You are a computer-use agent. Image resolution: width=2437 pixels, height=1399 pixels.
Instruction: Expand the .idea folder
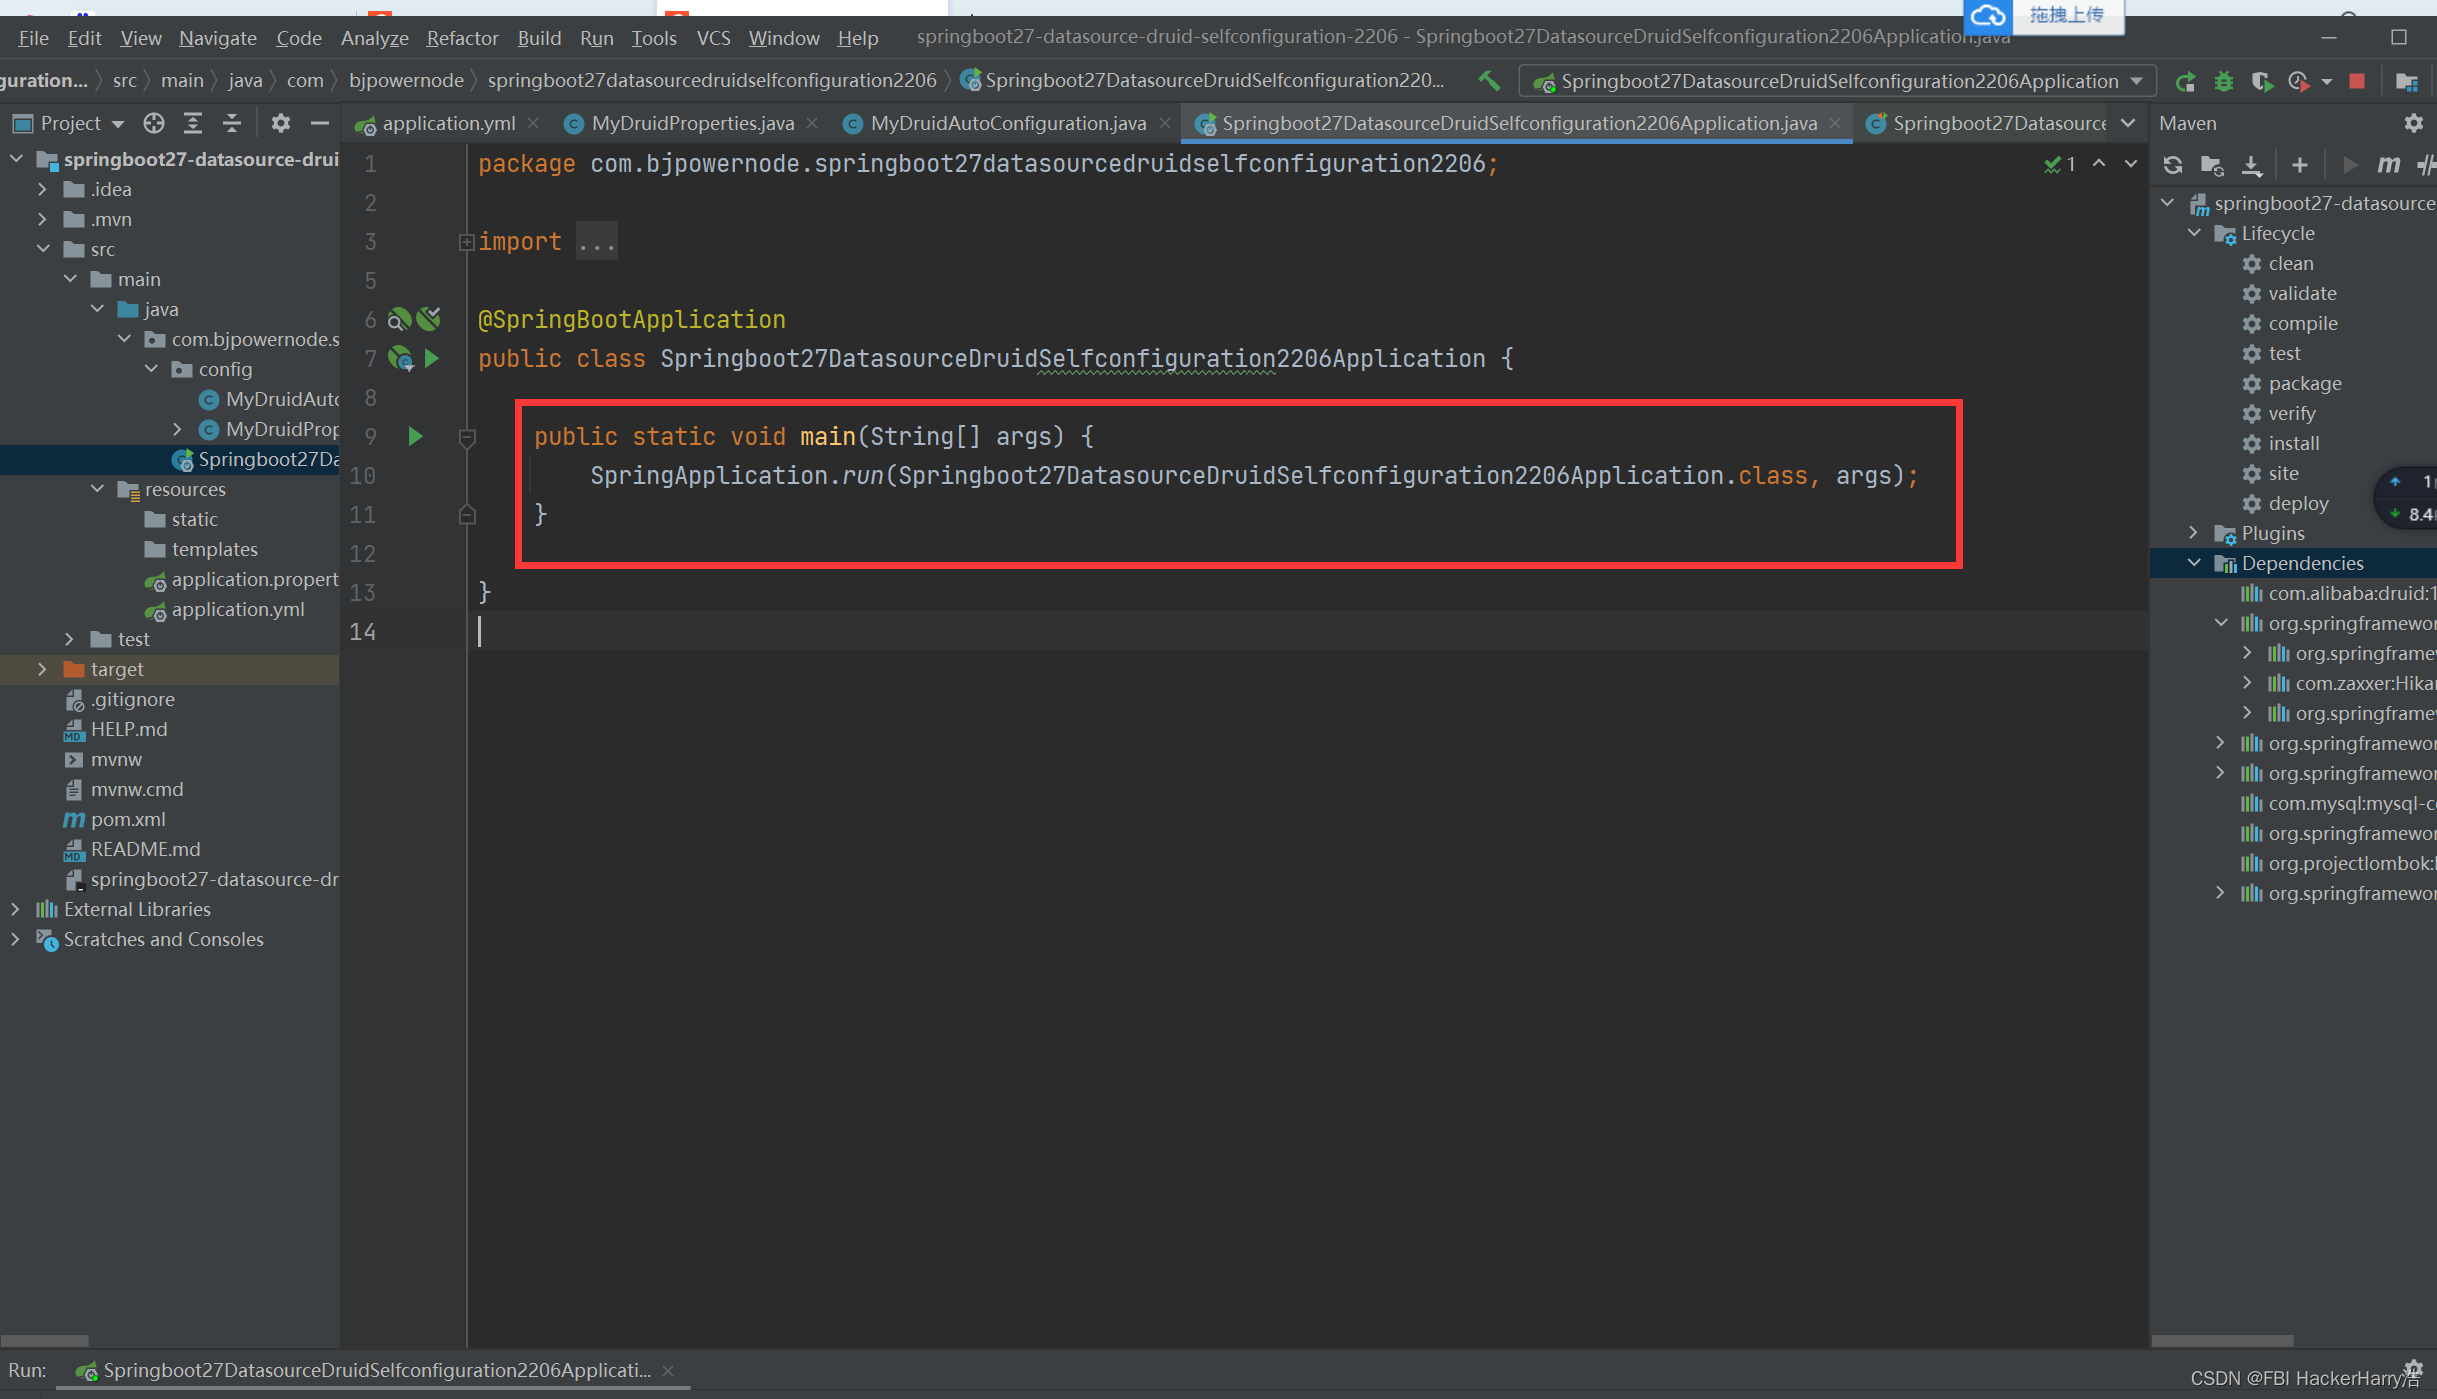click(x=42, y=189)
